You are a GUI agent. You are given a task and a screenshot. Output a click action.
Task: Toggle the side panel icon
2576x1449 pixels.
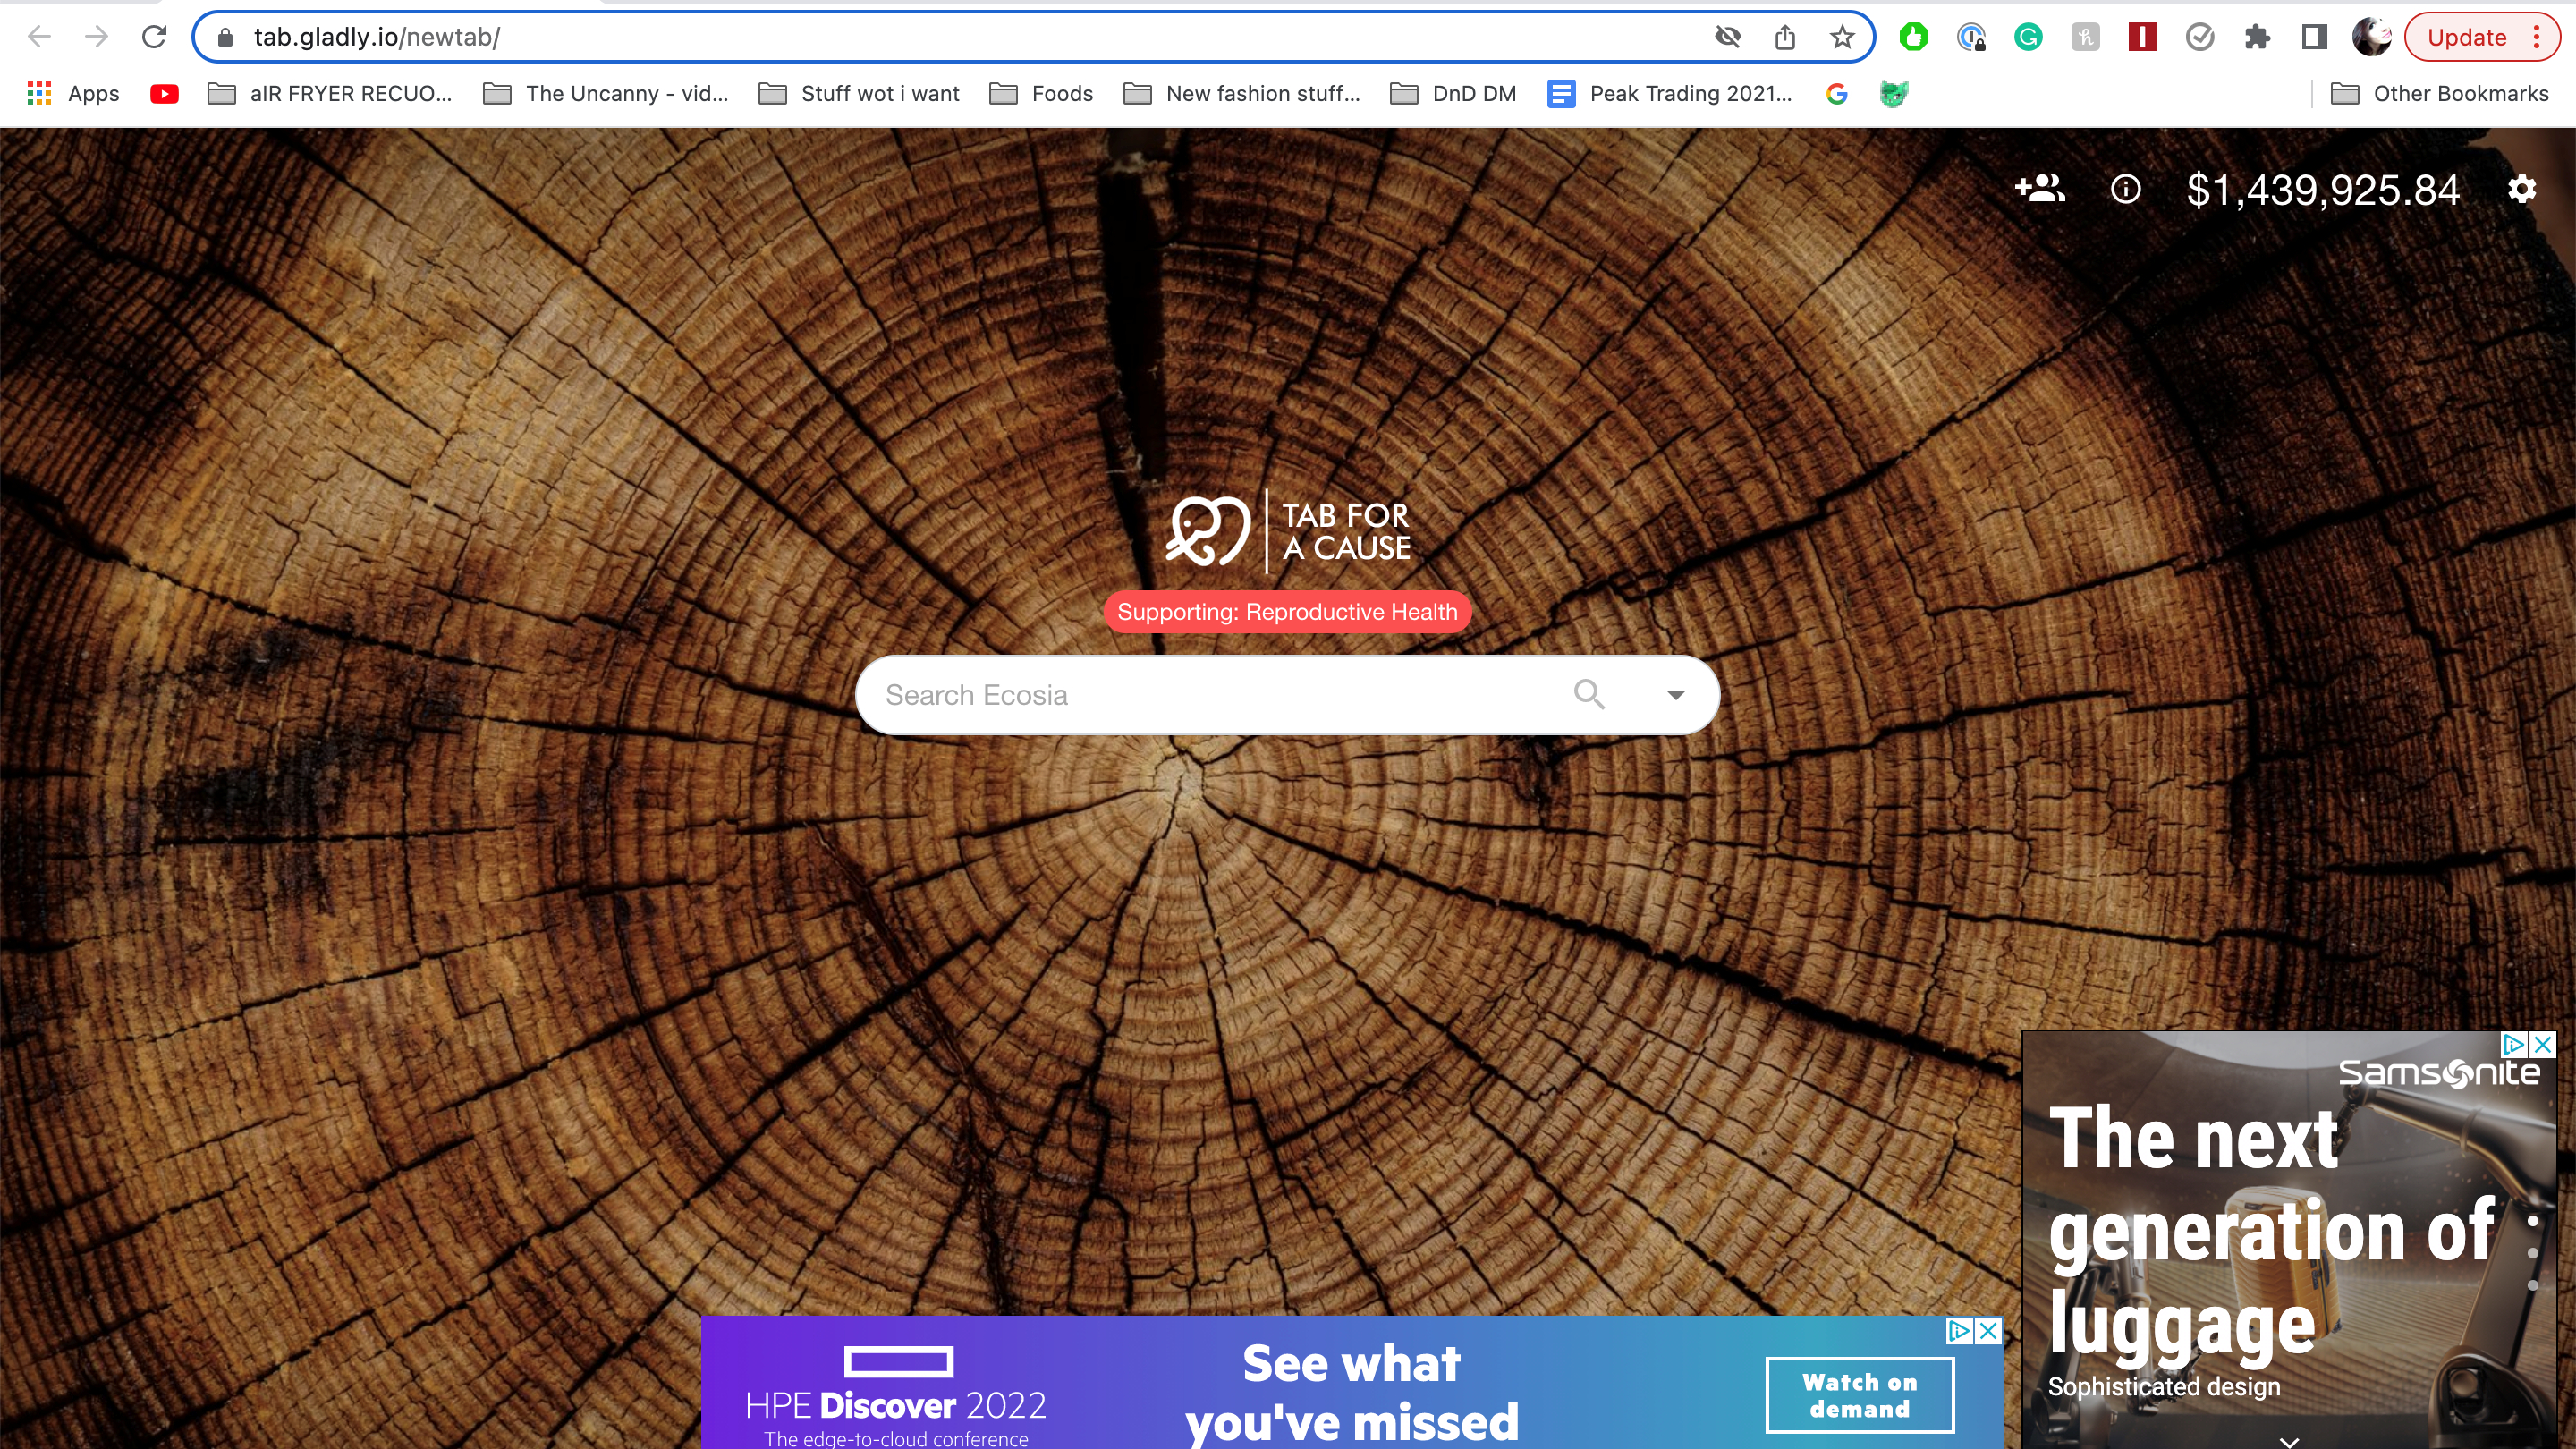point(2313,38)
